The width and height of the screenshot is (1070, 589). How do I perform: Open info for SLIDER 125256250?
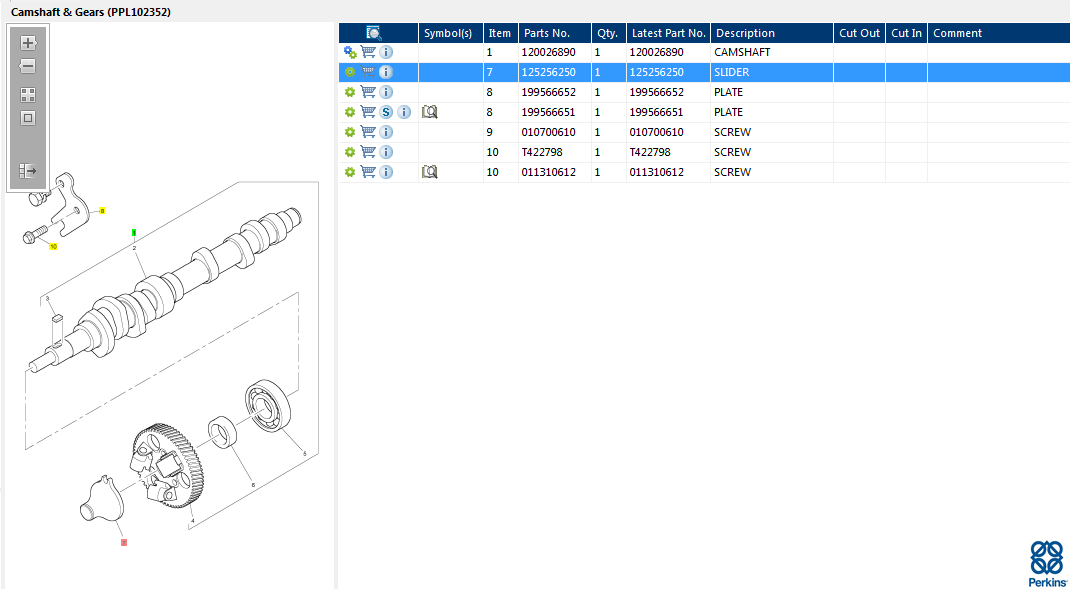(x=386, y=72)
